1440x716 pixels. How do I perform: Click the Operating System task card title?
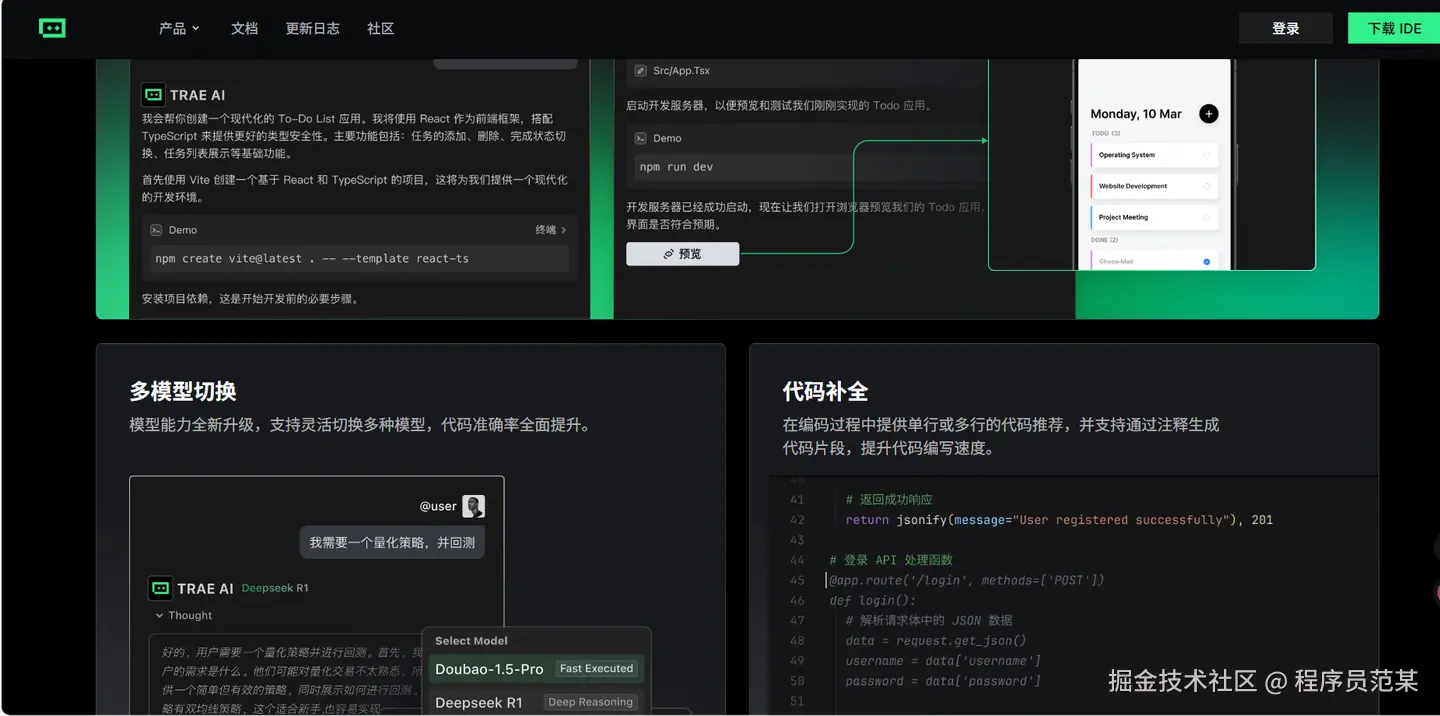pyautogui.click(x=1126, y=155)
